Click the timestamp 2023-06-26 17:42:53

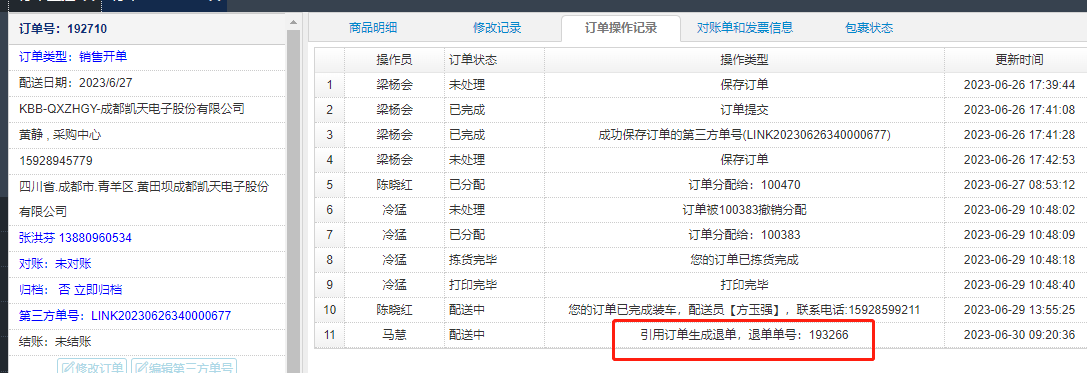pyautogui.click(x=1019, y=159)
